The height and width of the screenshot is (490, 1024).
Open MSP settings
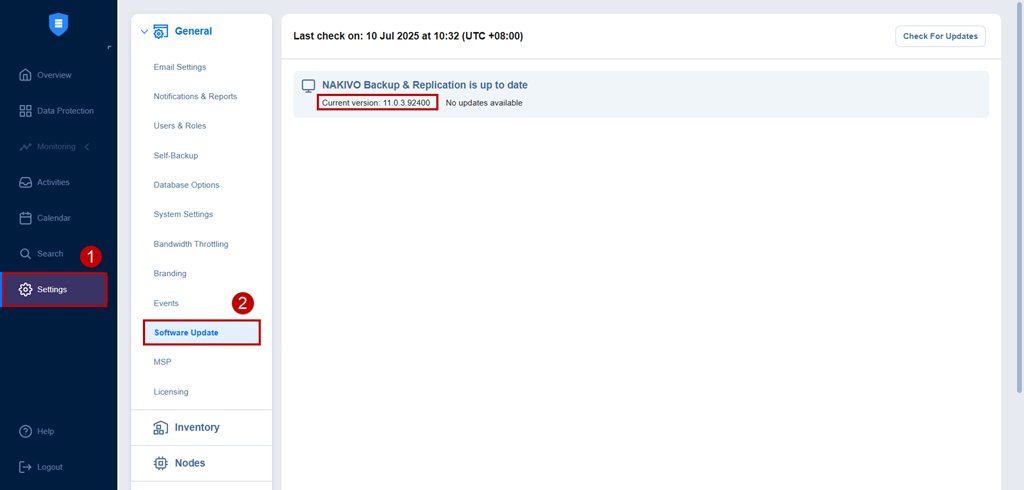[x=162, y=362]
